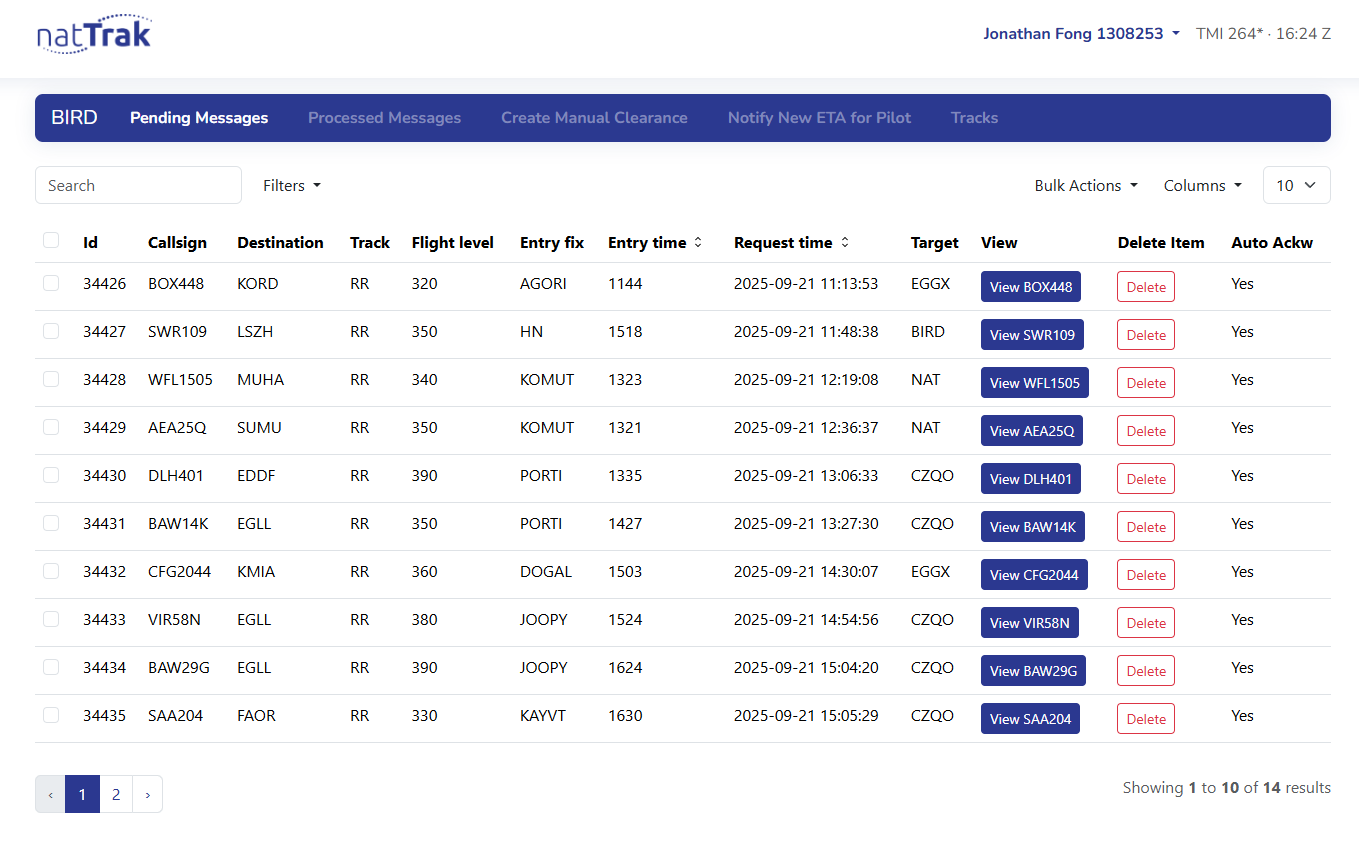Screen dimensions: 1359x841
Task: Open the Columns dropdown
Action: click(x=1203, y=185)
